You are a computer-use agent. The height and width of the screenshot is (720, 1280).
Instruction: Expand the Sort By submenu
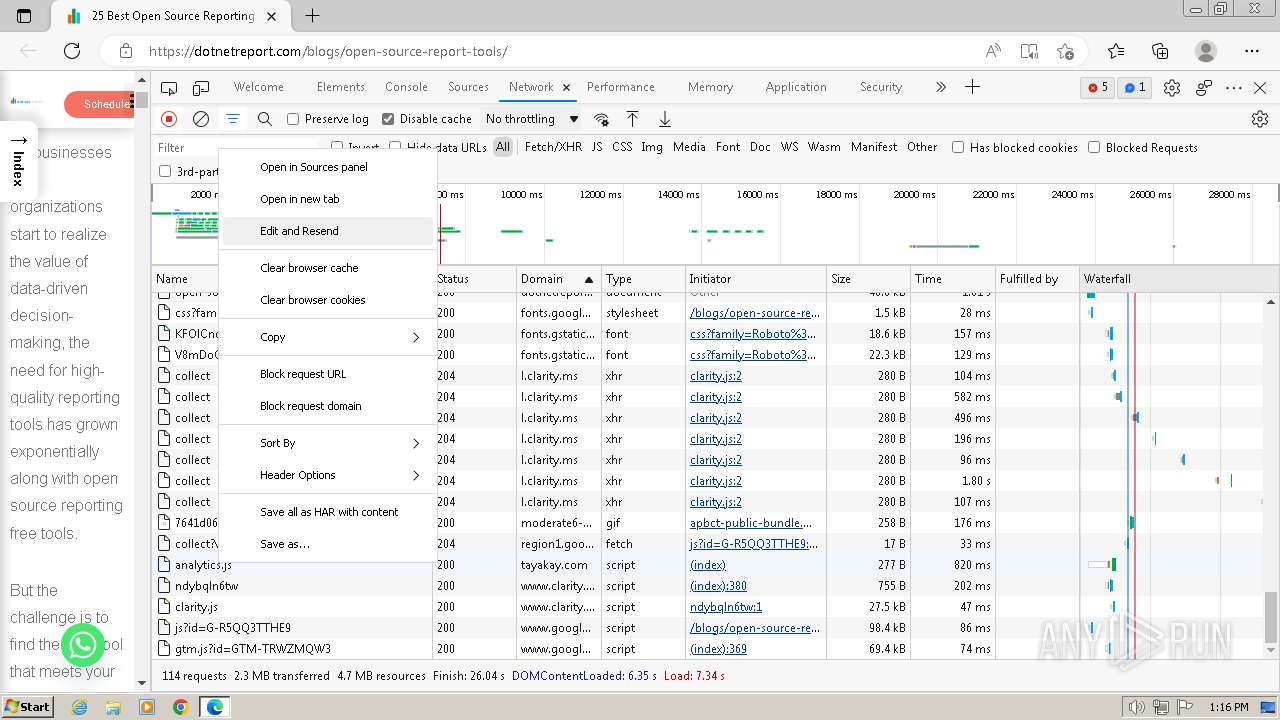[x=328, y=443]
